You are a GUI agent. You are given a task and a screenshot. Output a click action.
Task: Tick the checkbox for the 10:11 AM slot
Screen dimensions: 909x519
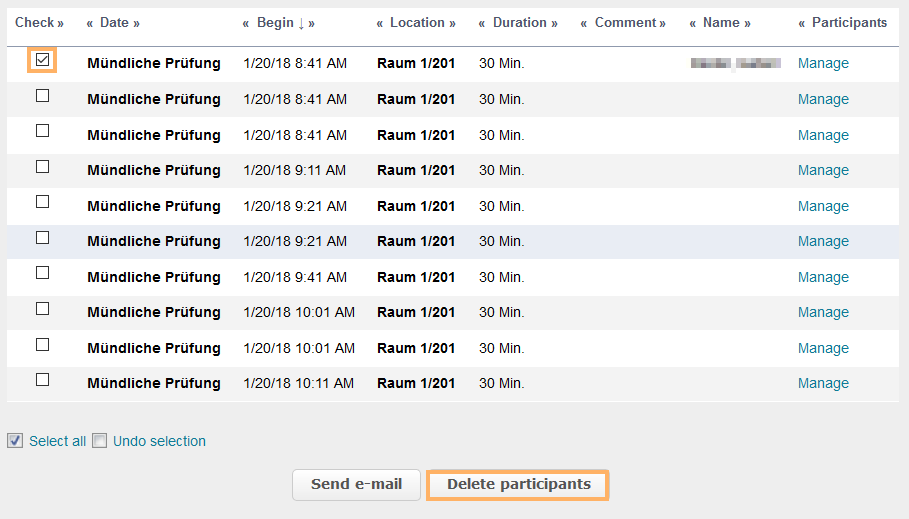pyautogui.click(x=42, y=380)
